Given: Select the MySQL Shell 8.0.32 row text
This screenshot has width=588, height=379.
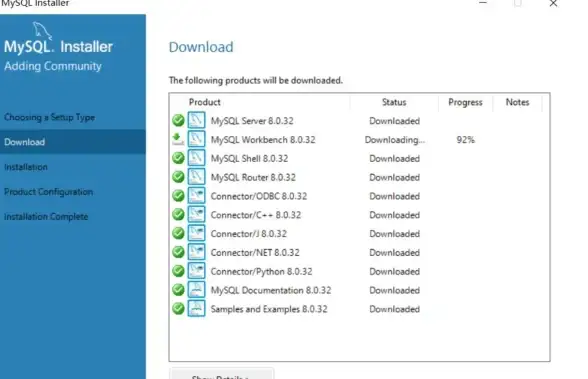Looking at the screenshot, I should [x=249, y=159].
